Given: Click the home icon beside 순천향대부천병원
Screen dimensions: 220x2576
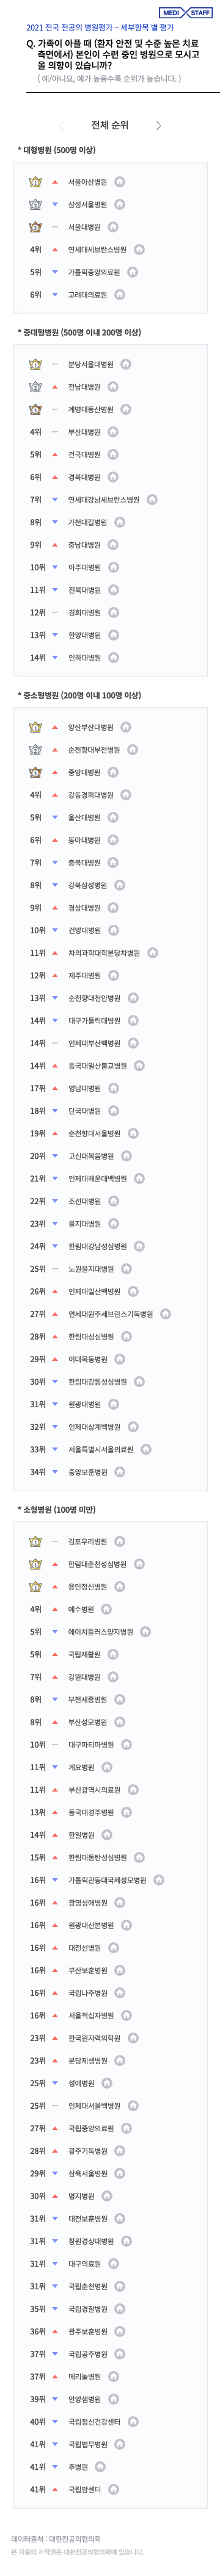Looking at the screenshot, I should point(133,750).
